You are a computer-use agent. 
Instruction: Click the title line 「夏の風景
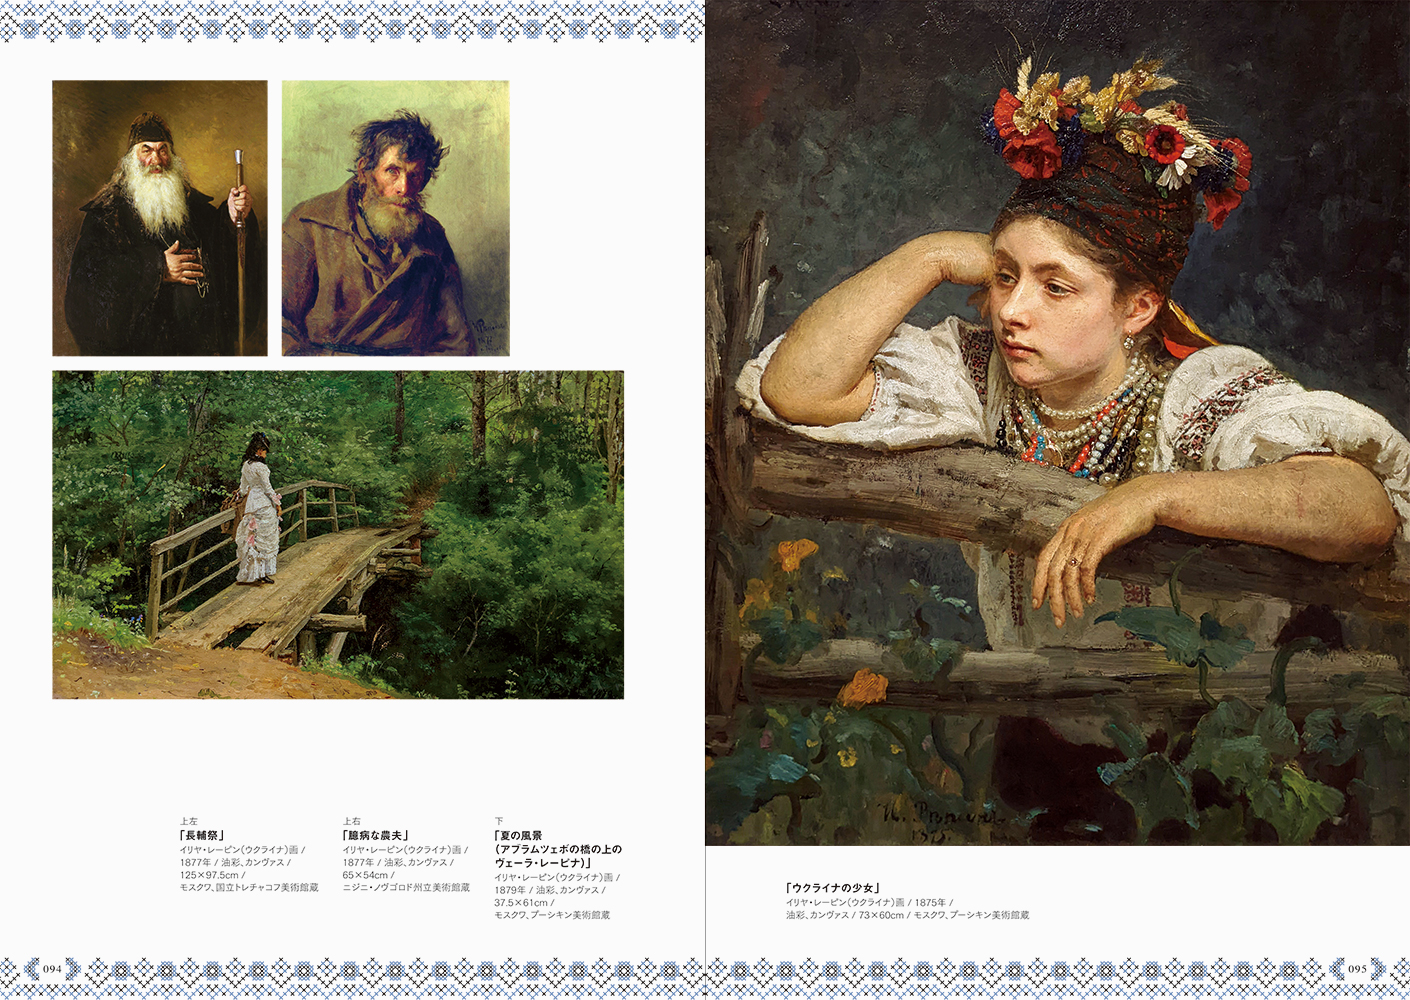pos(518,835)
